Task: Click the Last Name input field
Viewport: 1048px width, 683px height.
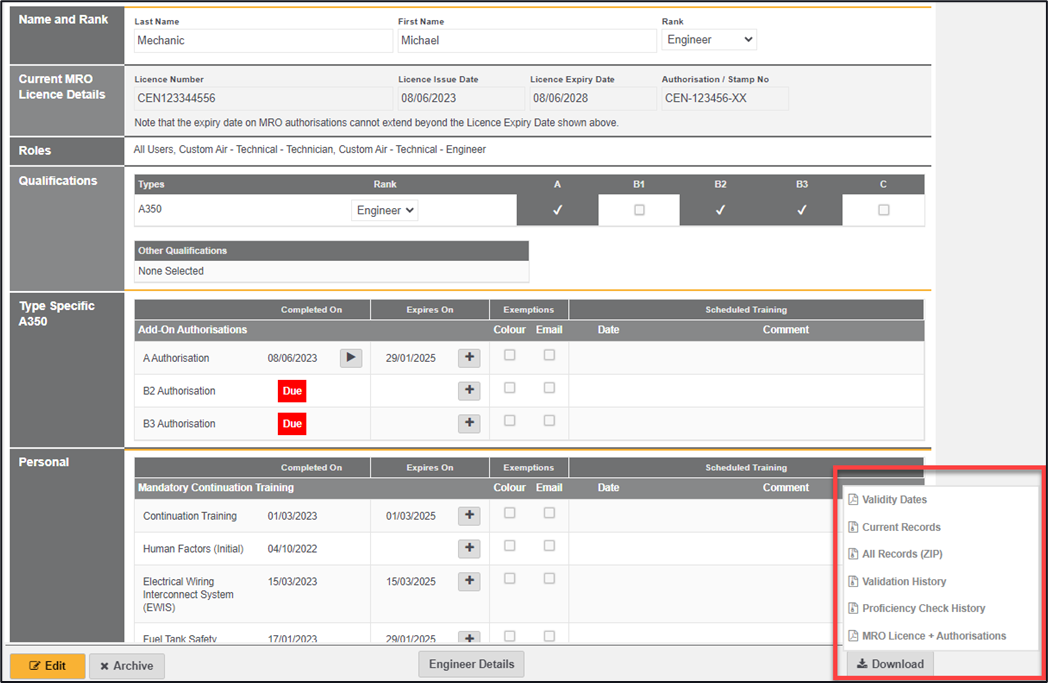Action: point(263,41)
